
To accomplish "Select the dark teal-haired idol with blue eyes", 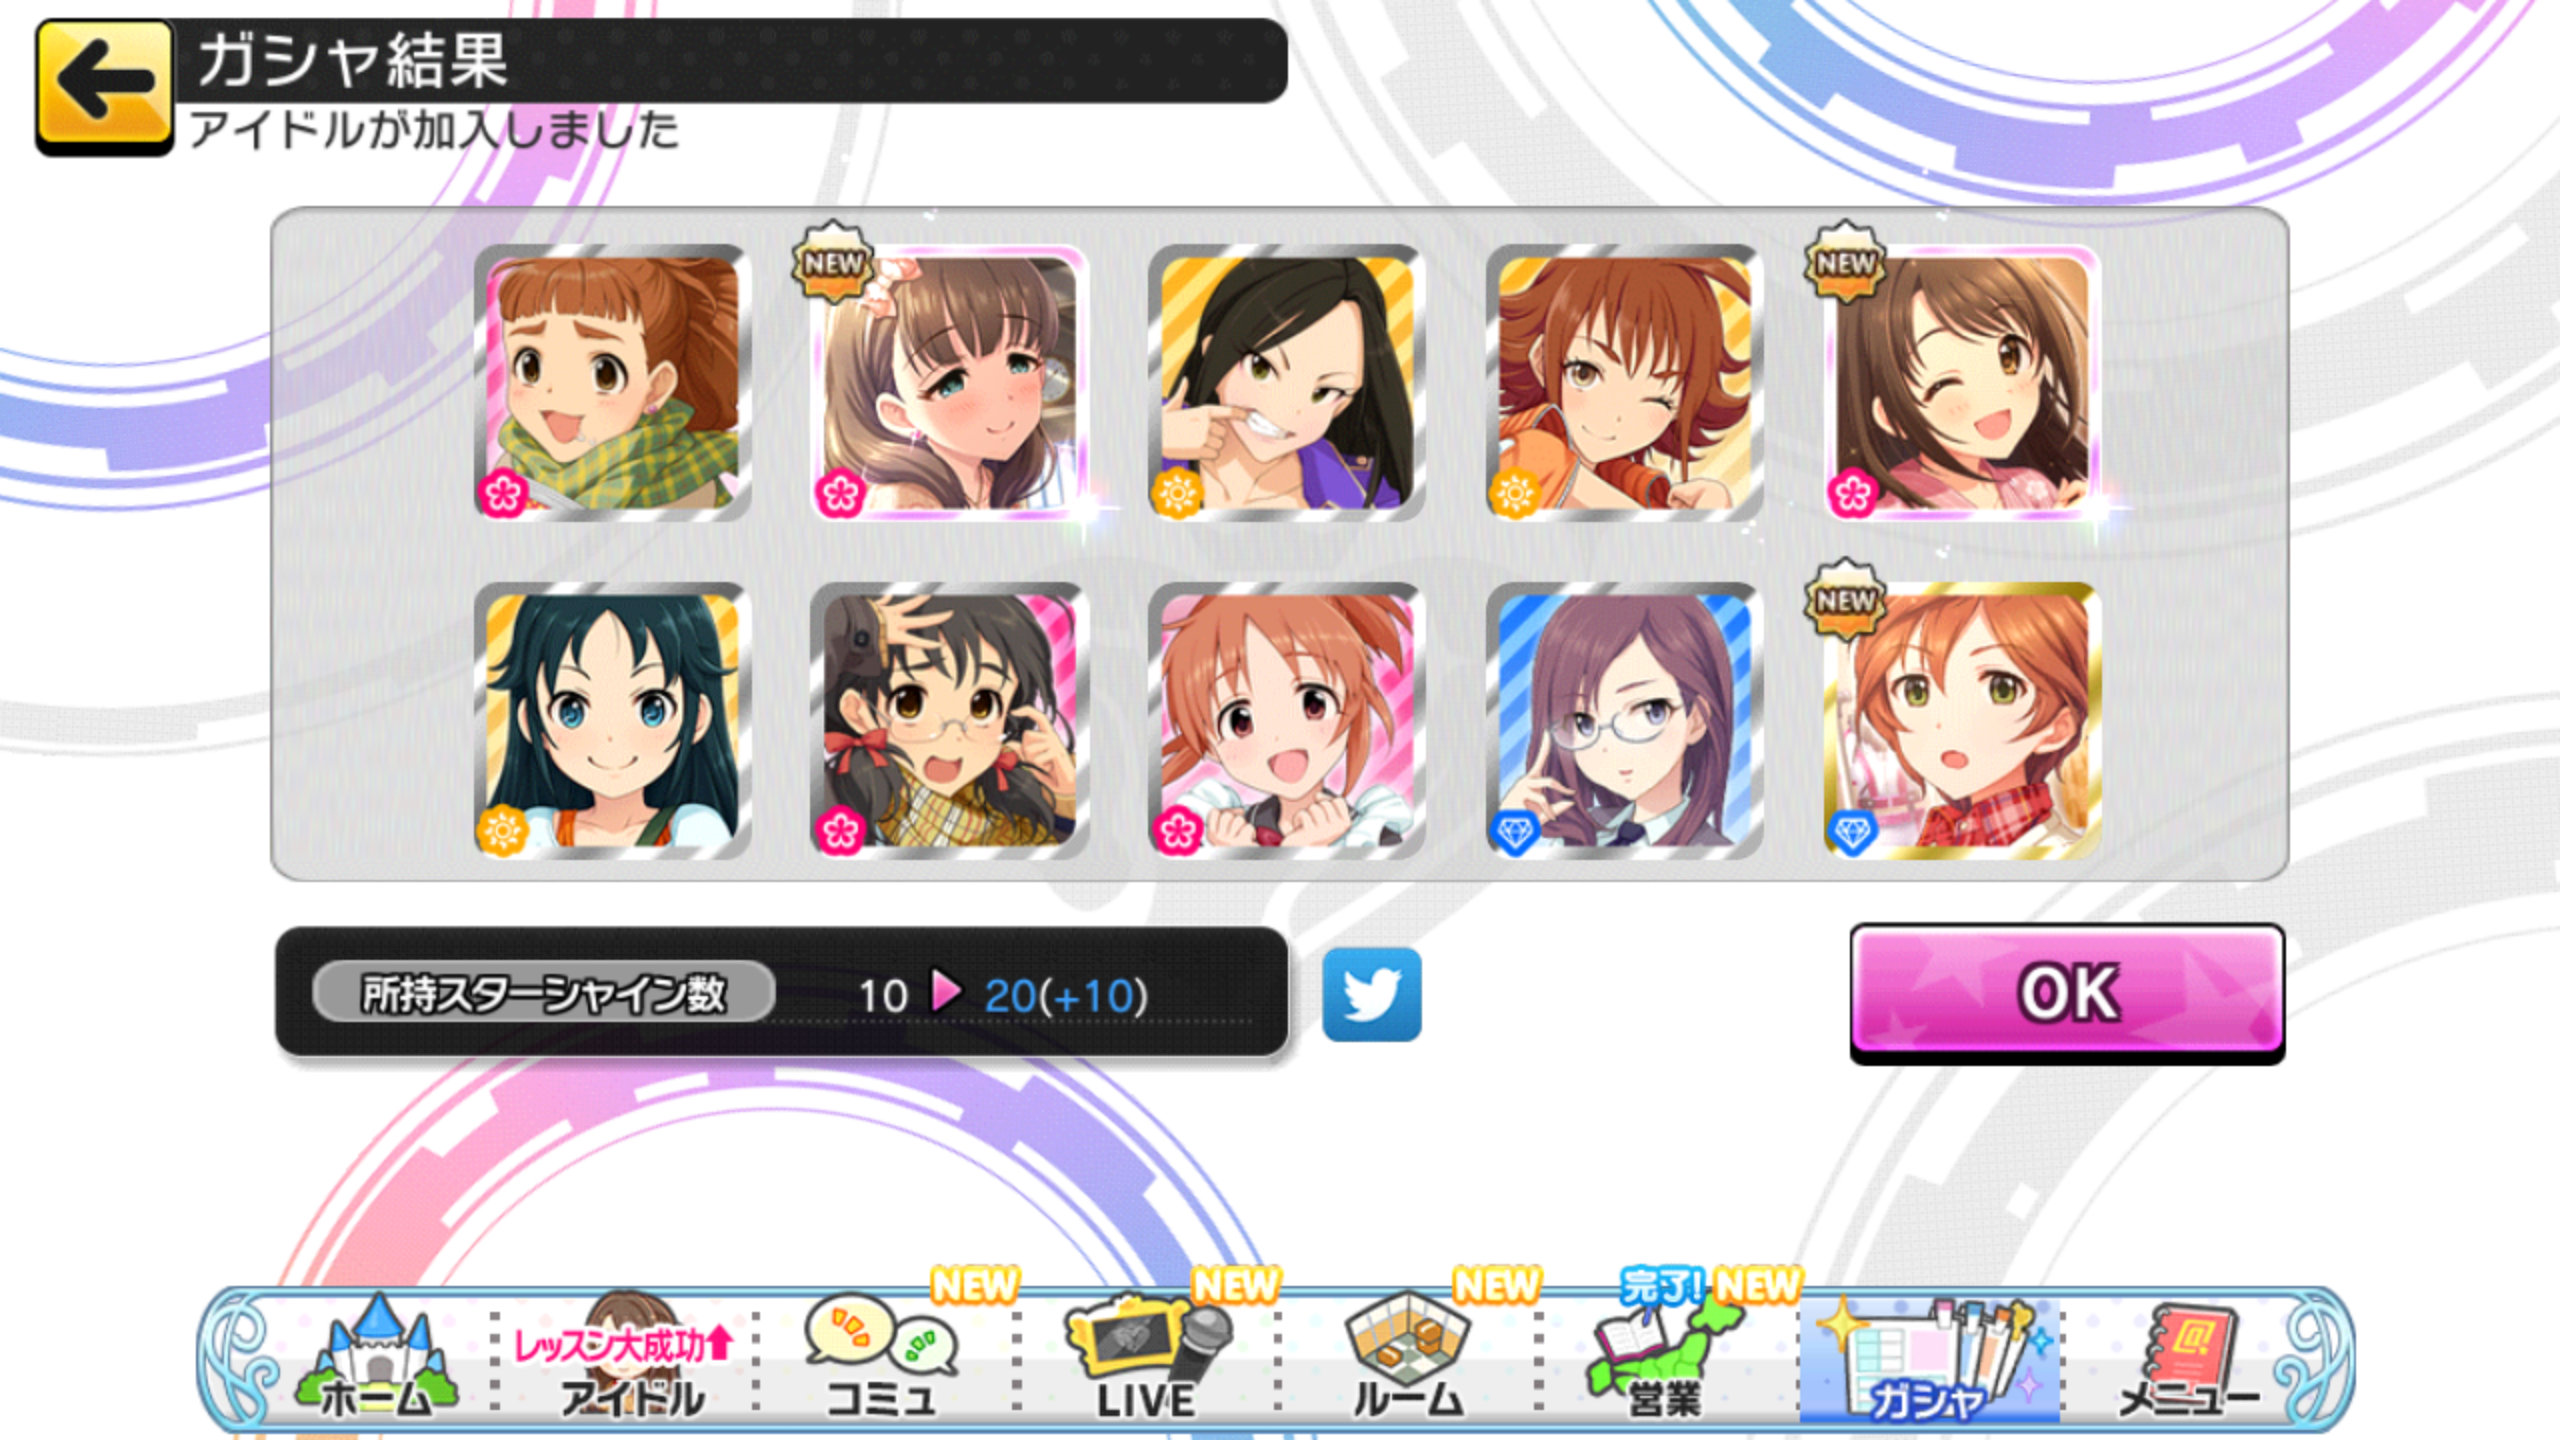I will pos(612,721).
